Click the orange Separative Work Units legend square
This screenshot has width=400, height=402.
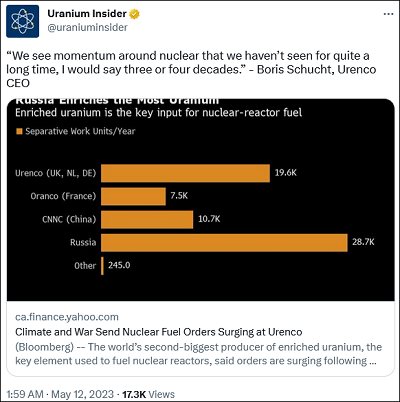19,131
